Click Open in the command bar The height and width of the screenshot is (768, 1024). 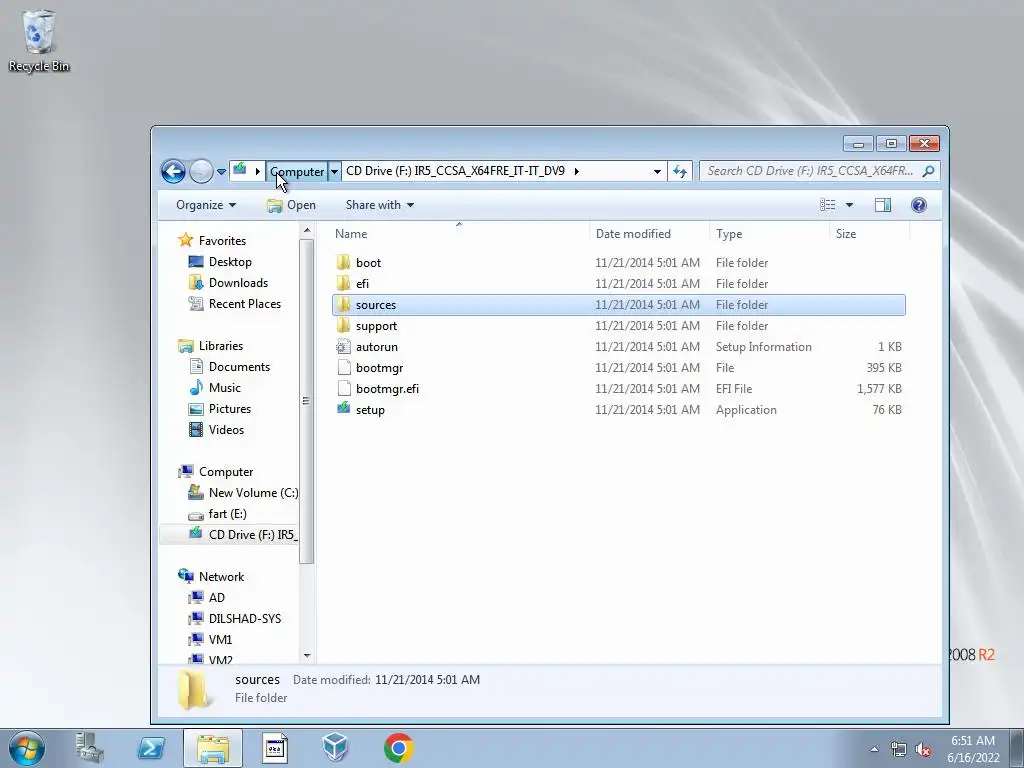click(x=291, y=205)
